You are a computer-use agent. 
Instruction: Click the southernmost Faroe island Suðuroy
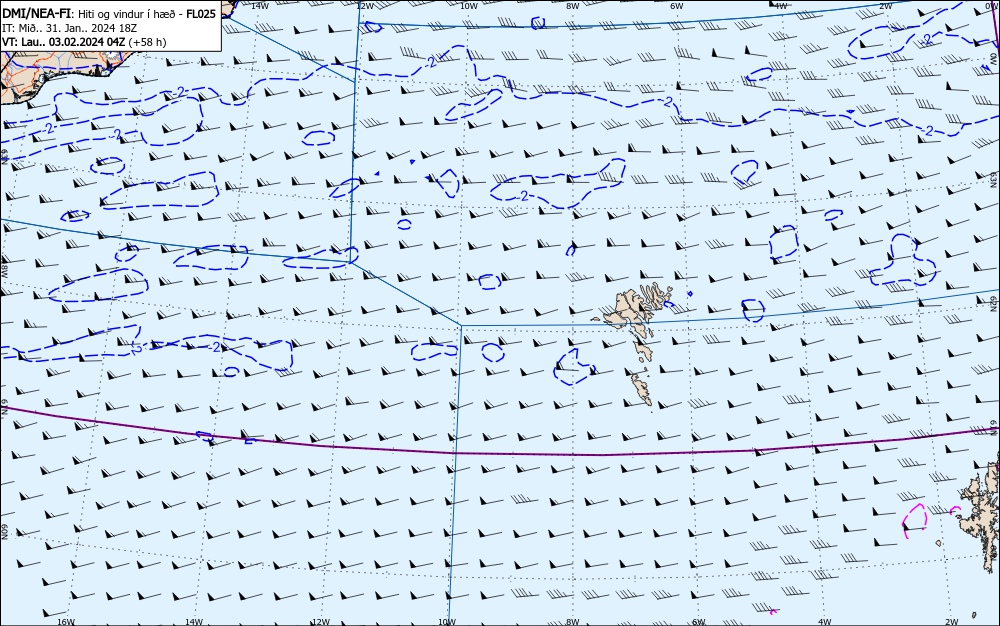642,389
